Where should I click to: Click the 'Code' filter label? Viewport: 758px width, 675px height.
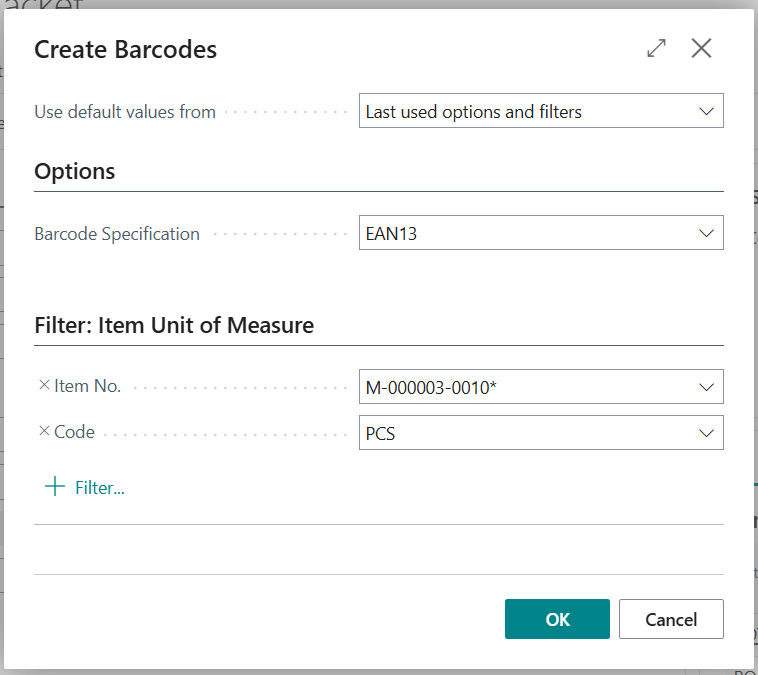pos(74,432)
